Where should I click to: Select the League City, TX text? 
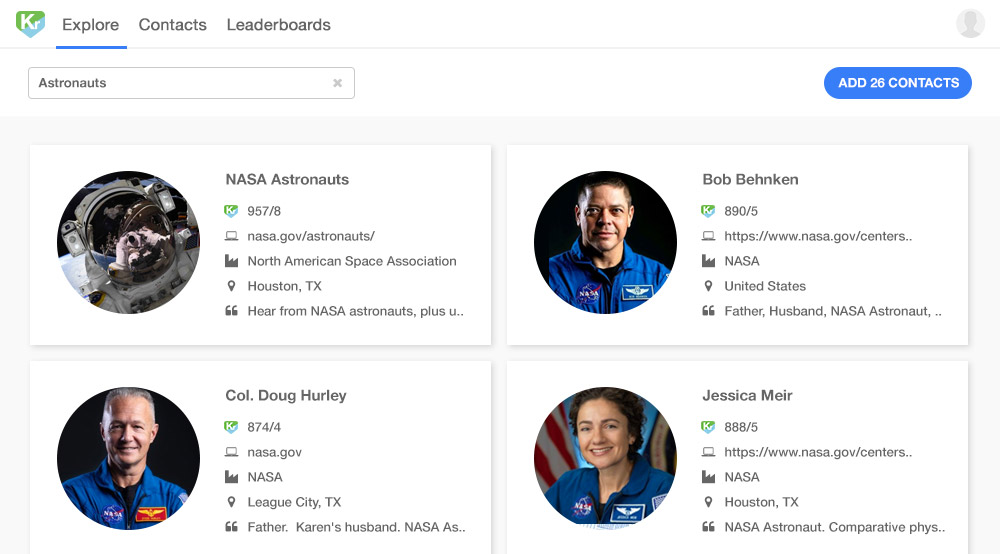(x=294, y=502)
